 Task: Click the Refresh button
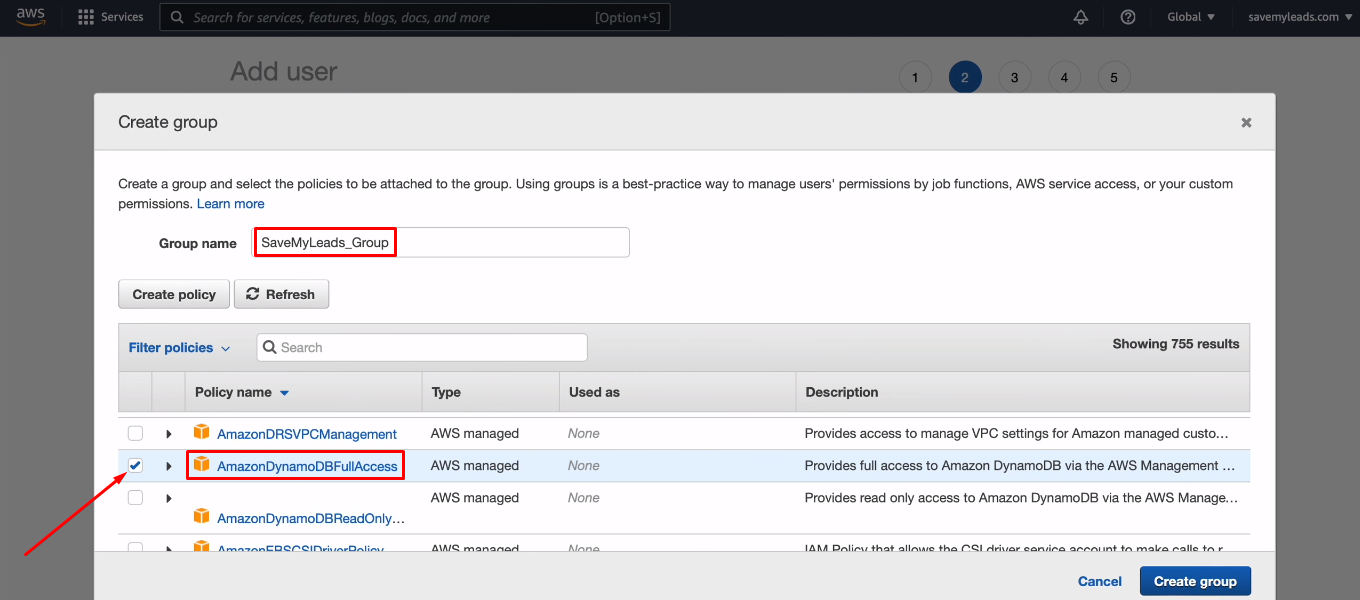(281, 294)
